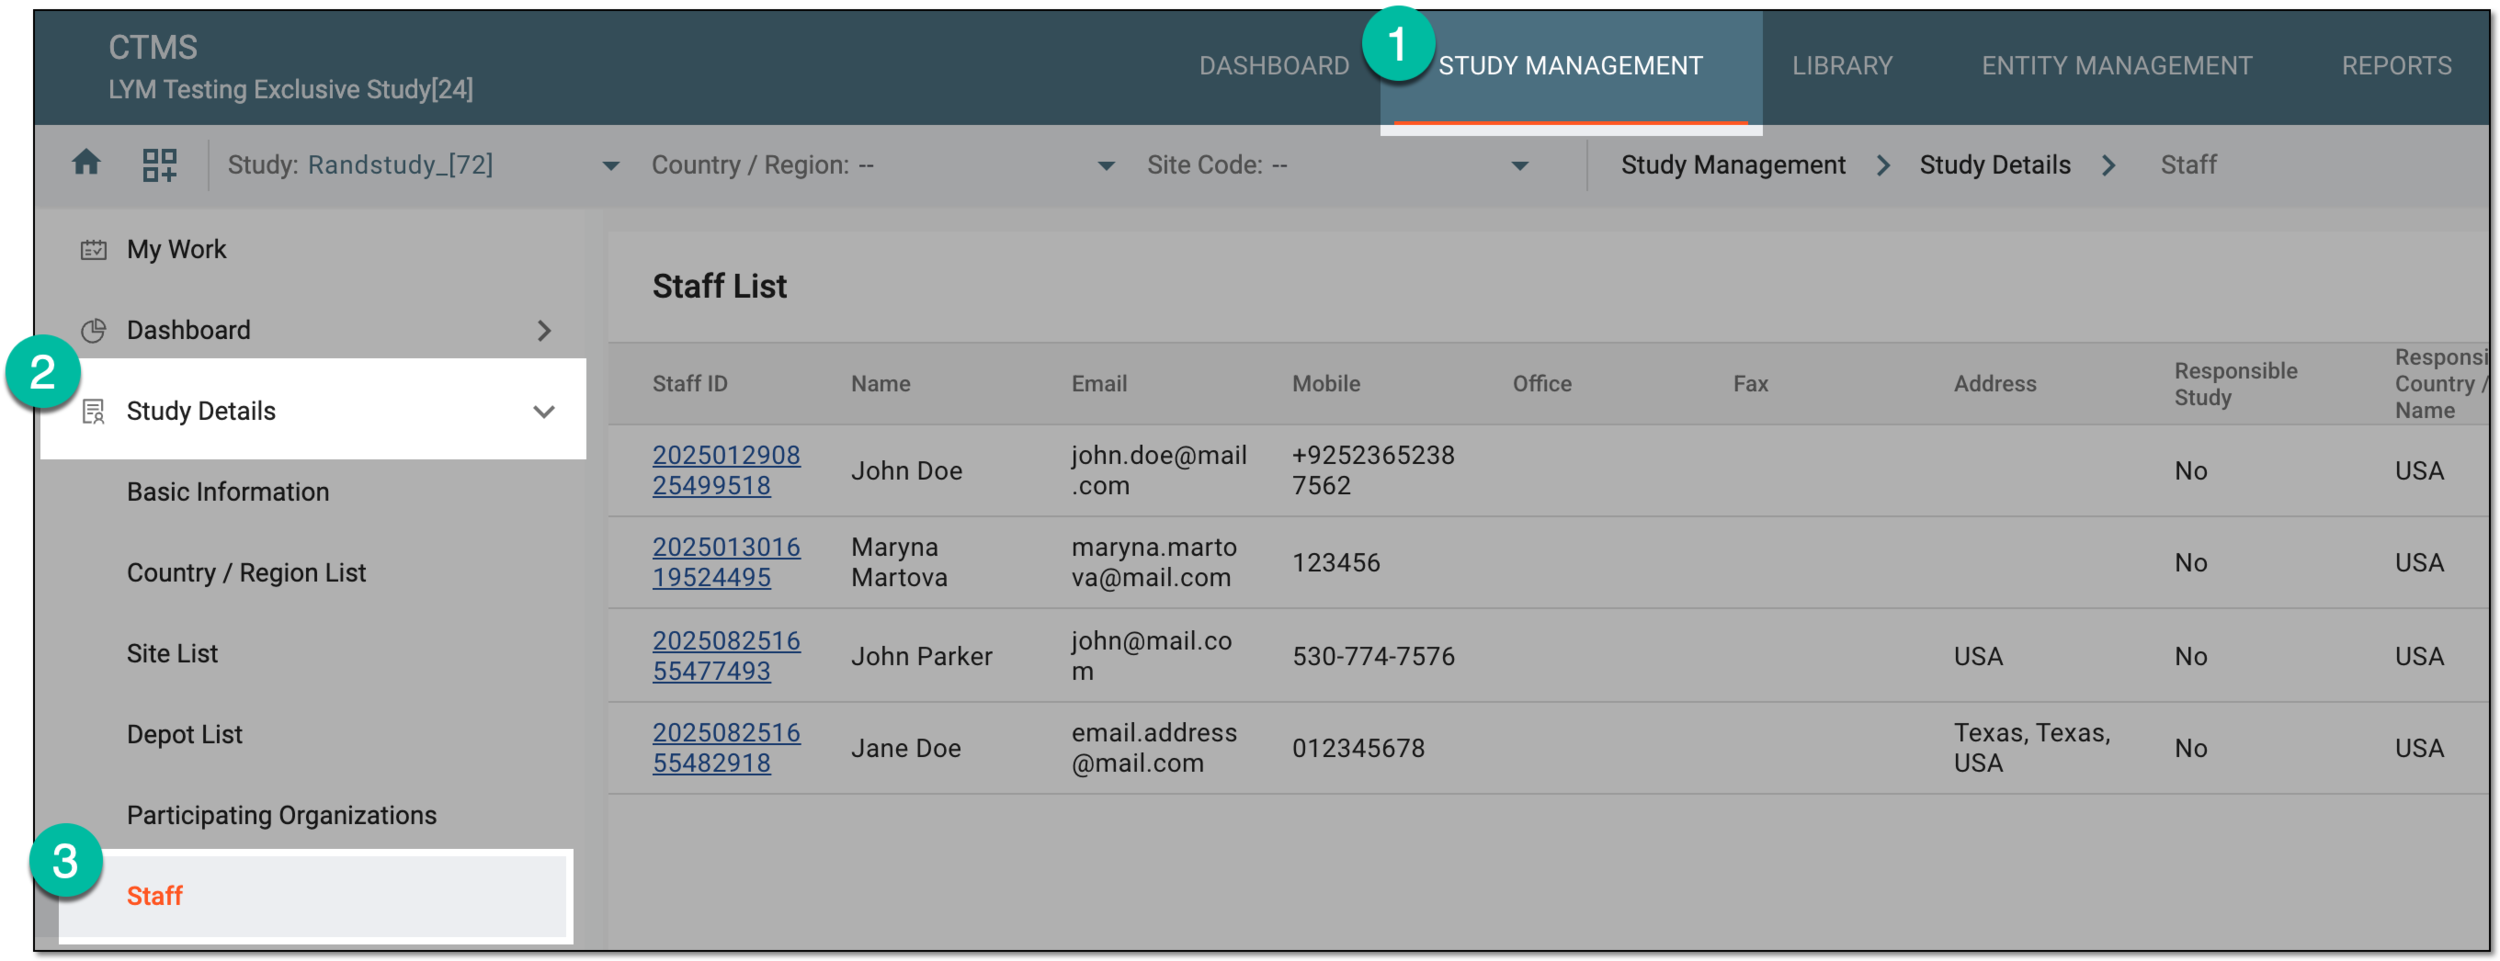Click Study Management breadcrumb
The image size is (2500, 961).
click(1733, 165)
